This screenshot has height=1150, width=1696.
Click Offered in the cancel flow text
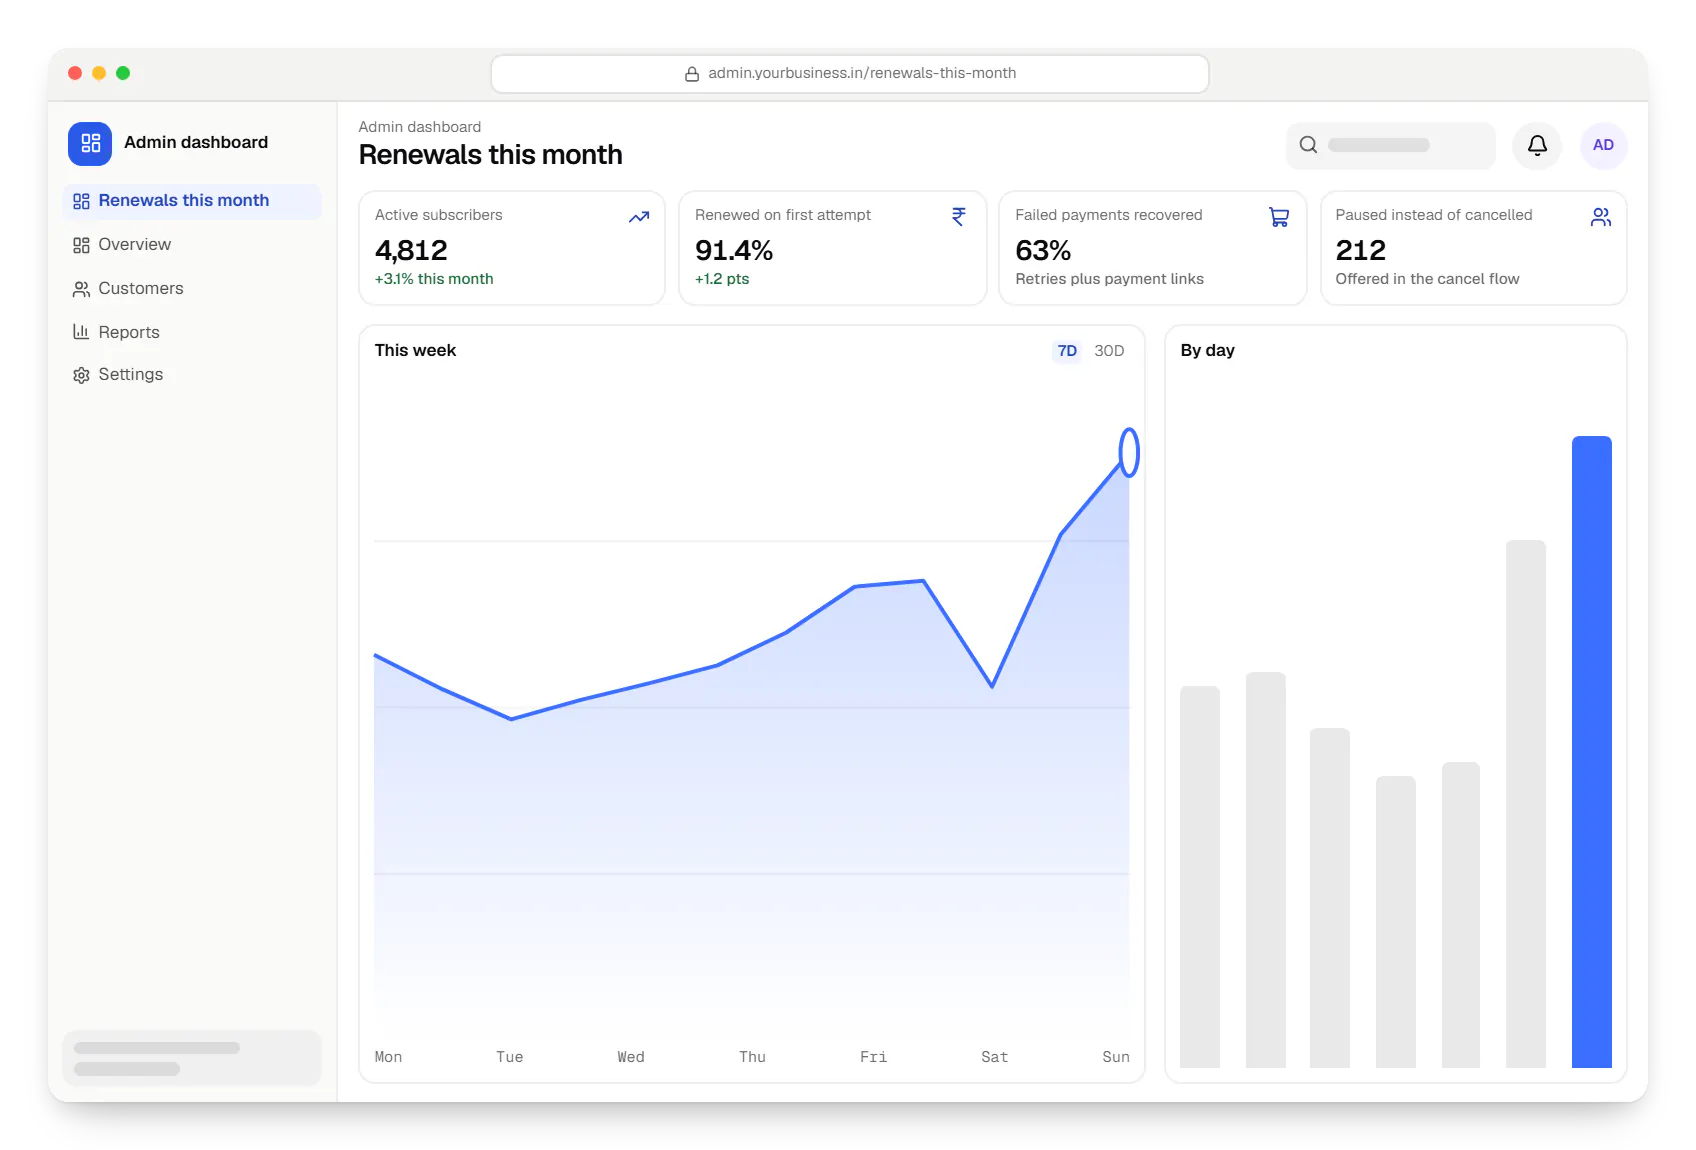1427,279
